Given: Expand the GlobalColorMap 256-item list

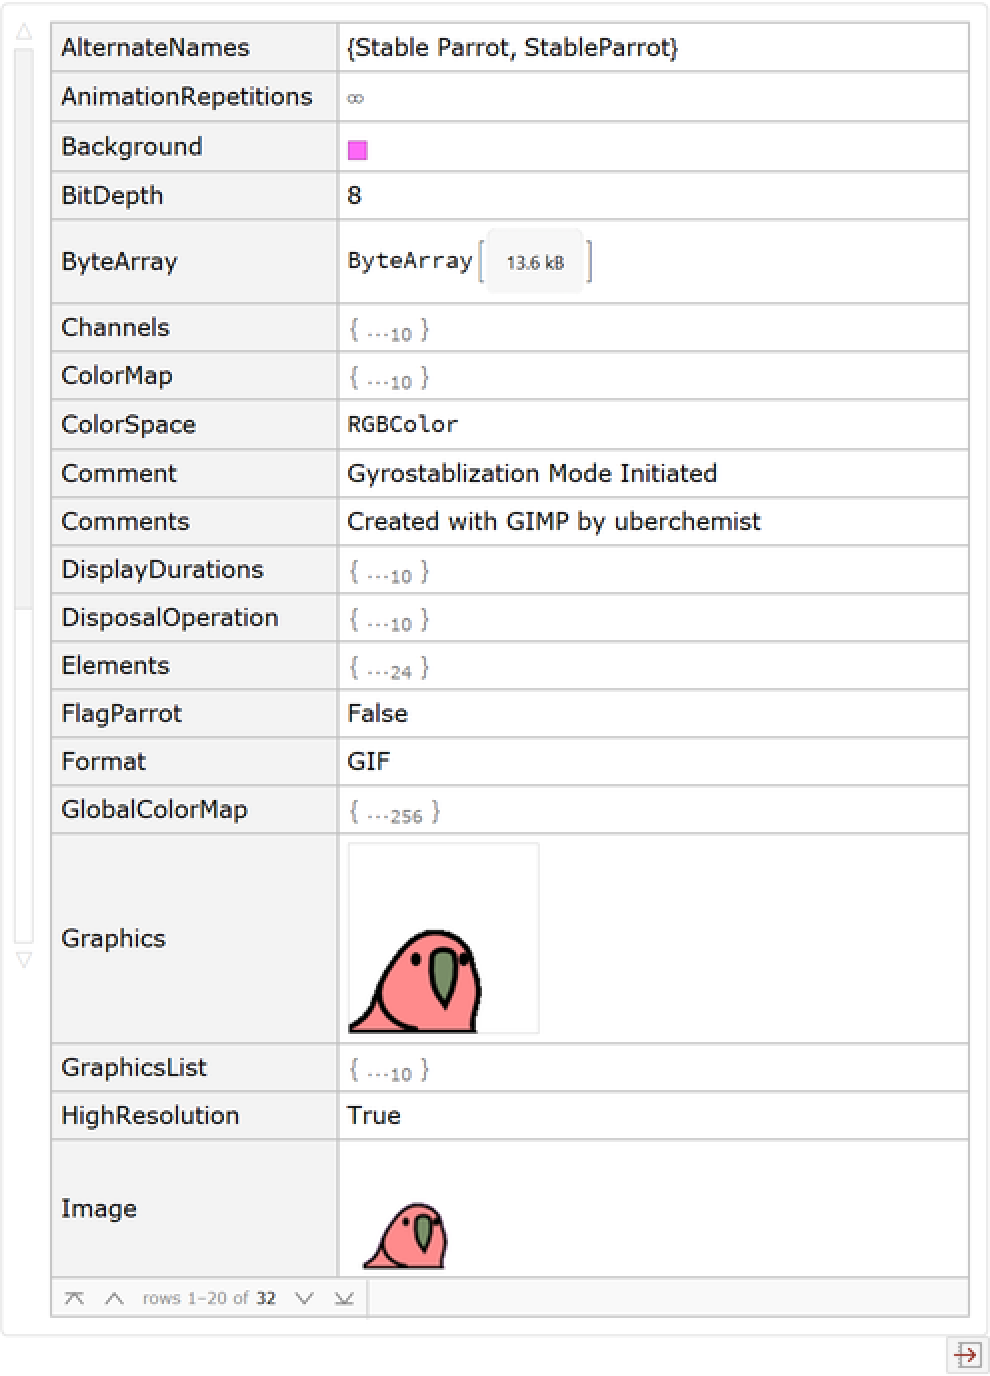Looking at the screenshot, I should tap(394, 812).
